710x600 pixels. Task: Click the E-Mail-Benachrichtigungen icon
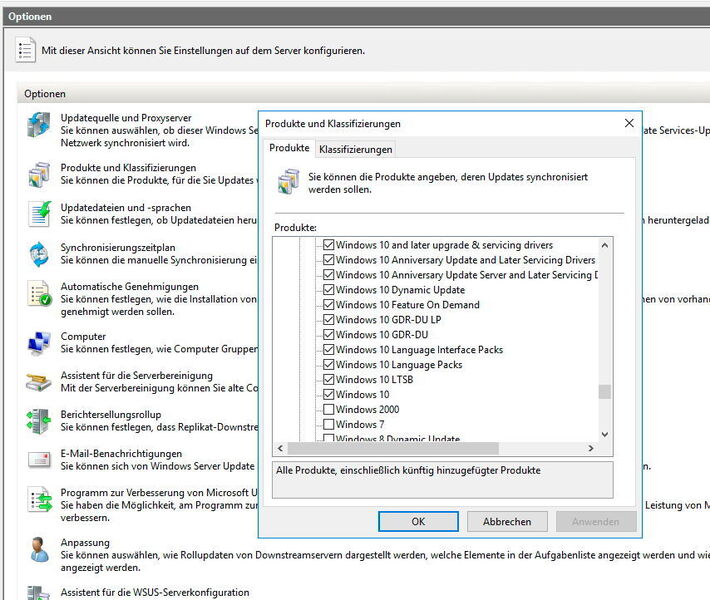coord(39,460)
